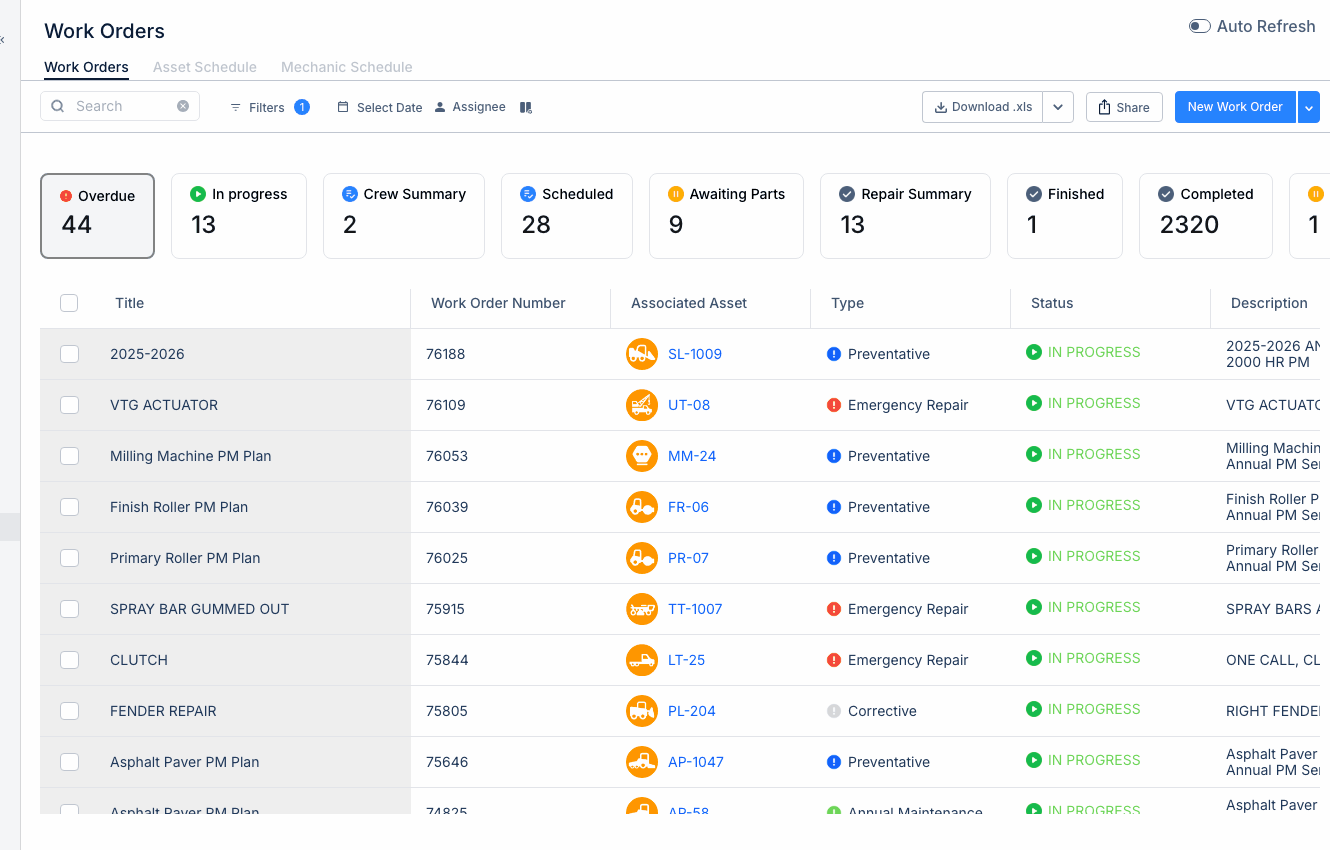The image size is (1330, 850).
Task: Click the Emergency Repair type icon for VTG ACTUATOR
Action: [x=834, y=405]
